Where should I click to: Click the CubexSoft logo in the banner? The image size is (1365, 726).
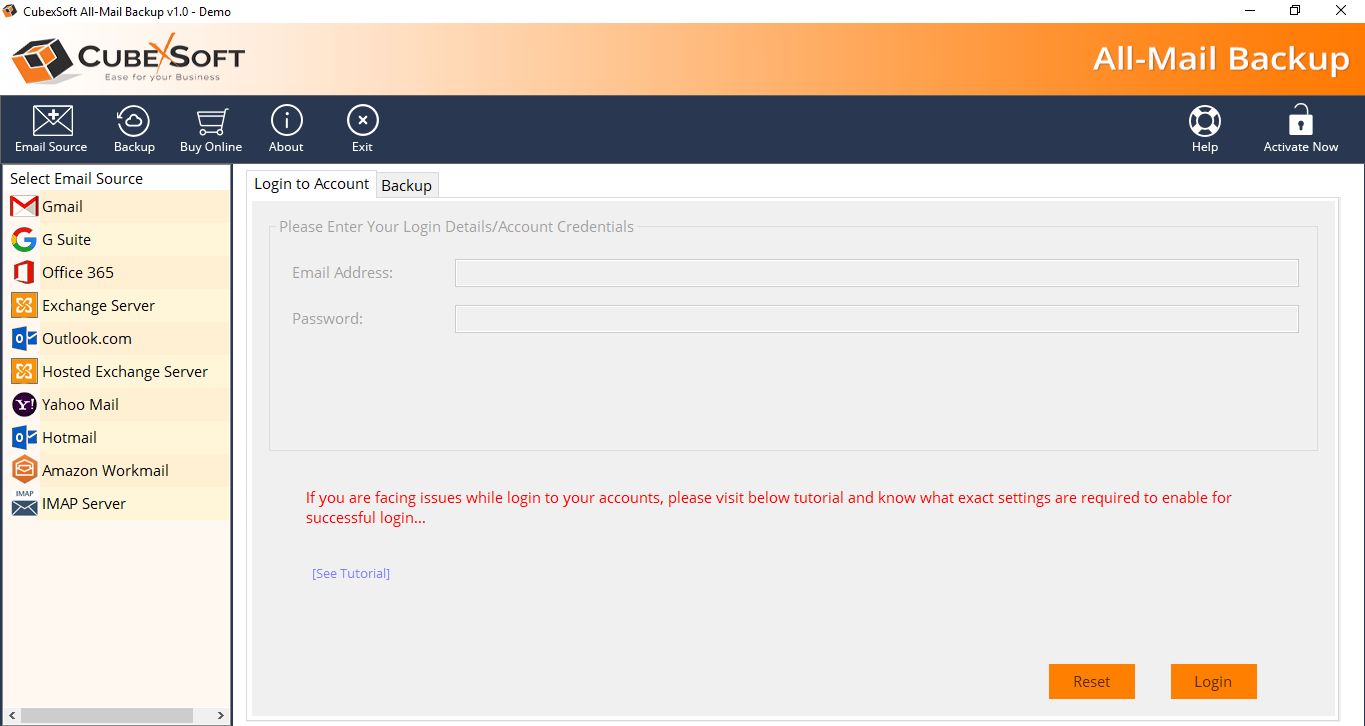click(128, 58)
